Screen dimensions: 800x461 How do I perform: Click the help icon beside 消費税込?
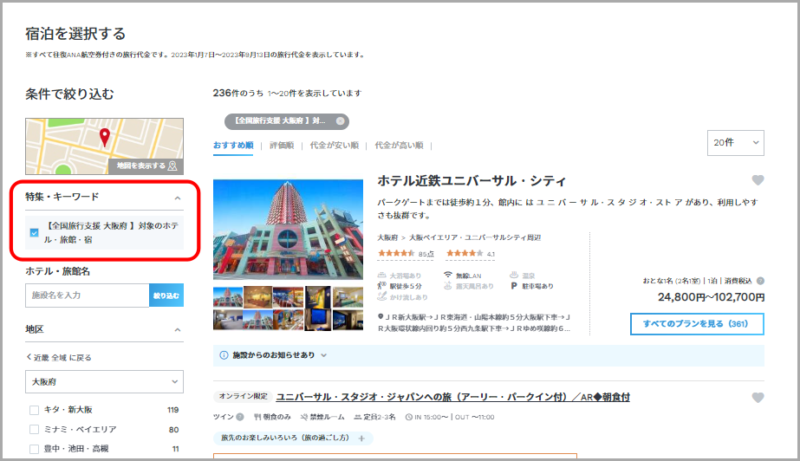[x=760, y=280]
